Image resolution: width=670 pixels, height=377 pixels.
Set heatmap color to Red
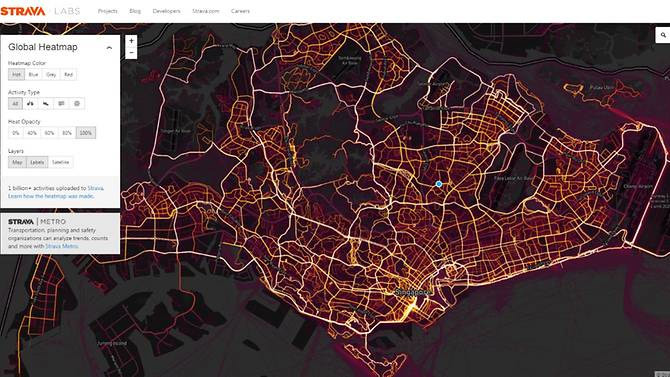click(68, 74)
